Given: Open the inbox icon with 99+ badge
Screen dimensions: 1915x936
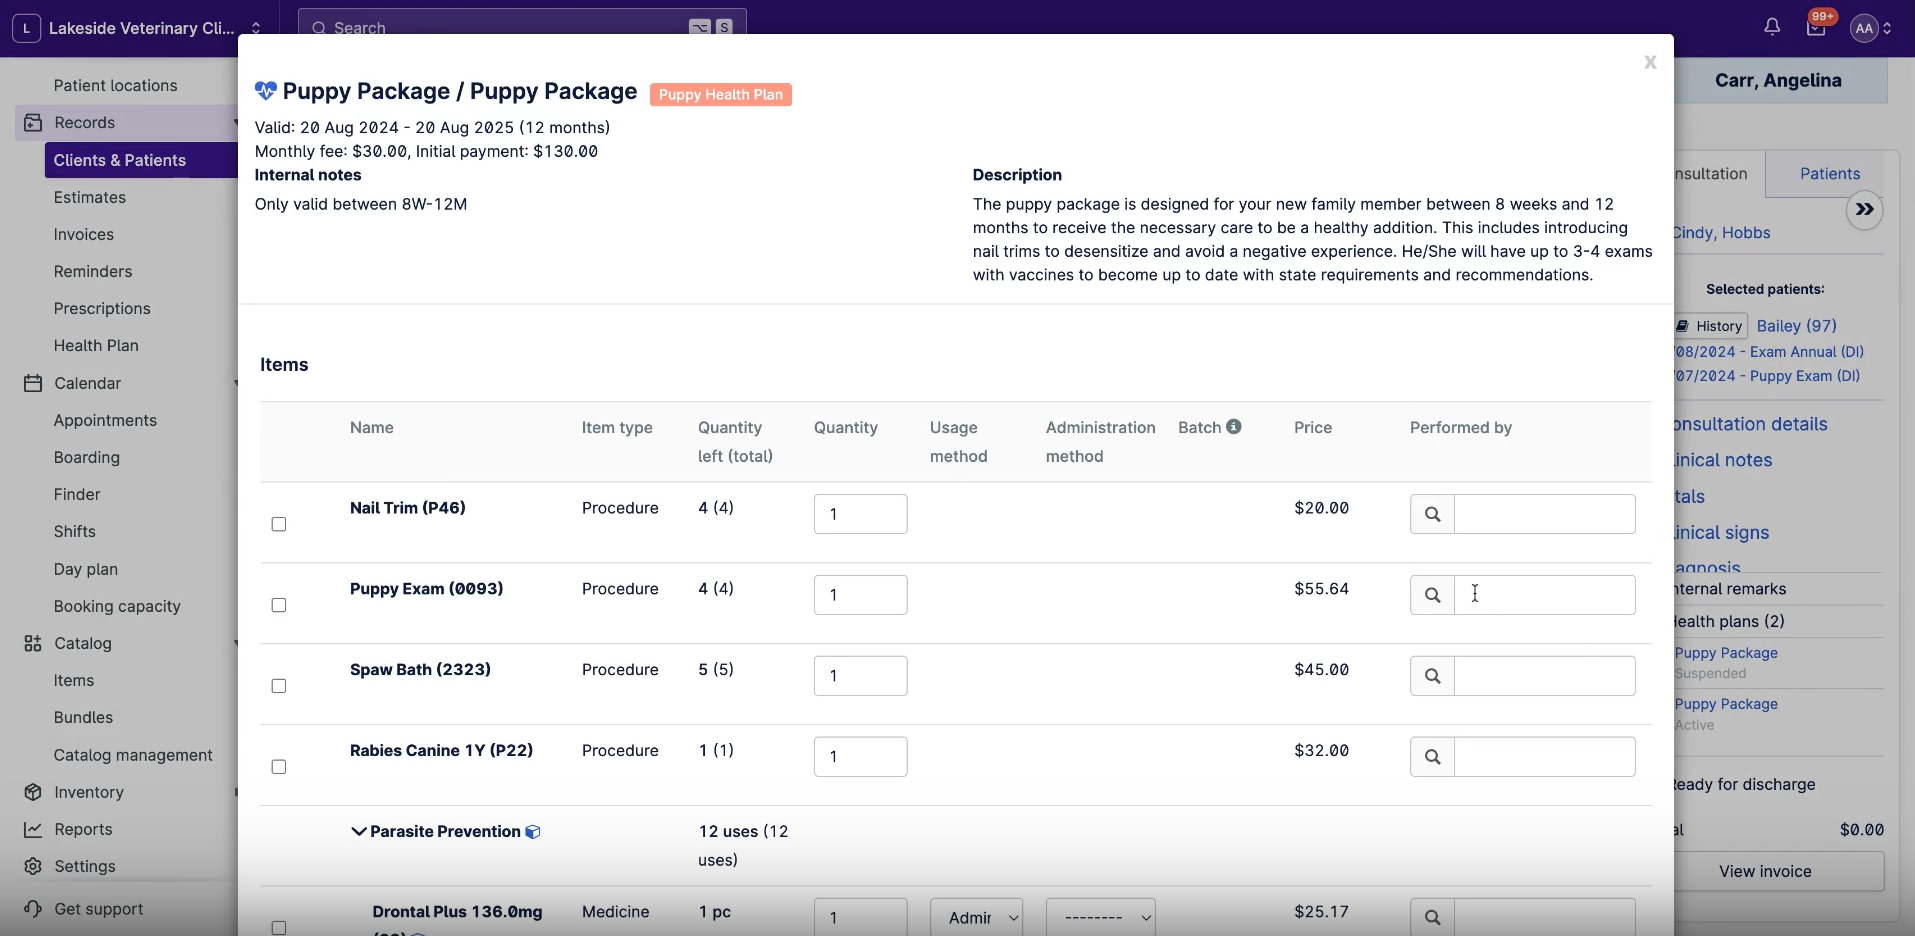Looking at the screenshot, I should [1816, 27].
